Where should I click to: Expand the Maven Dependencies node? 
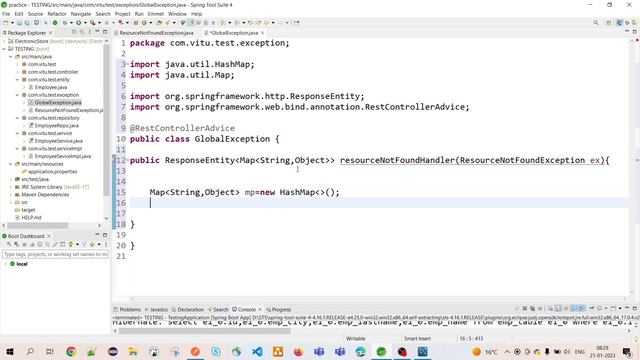pos(11,195)
